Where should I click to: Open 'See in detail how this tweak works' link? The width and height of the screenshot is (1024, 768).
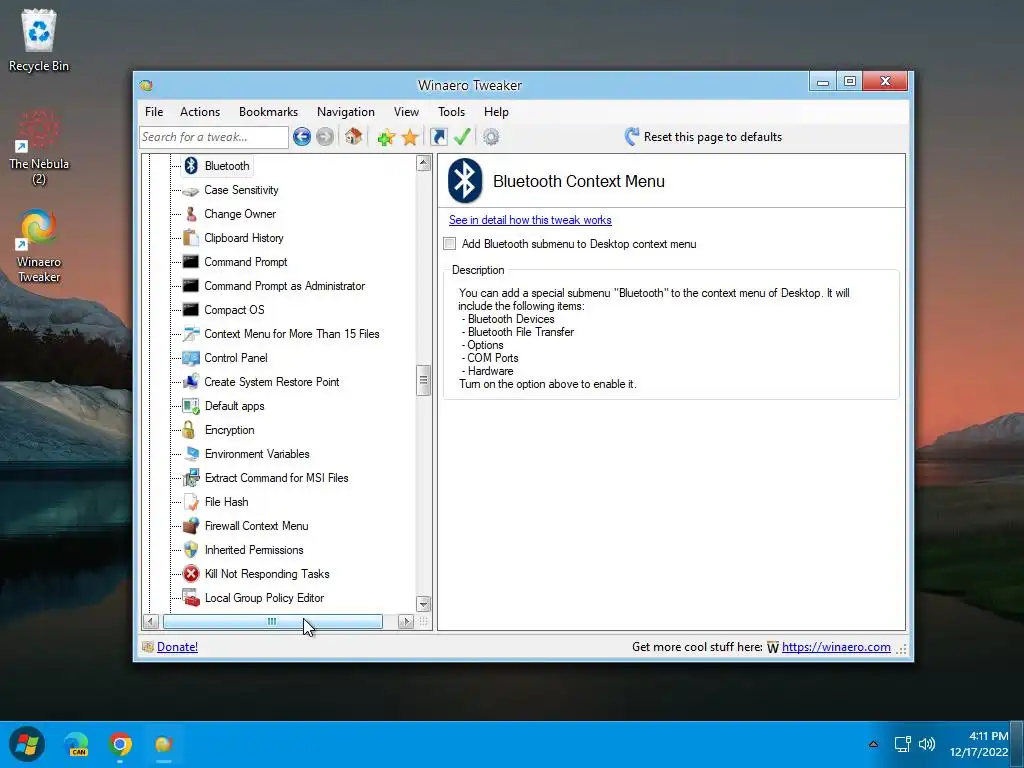tap(530, 220)
